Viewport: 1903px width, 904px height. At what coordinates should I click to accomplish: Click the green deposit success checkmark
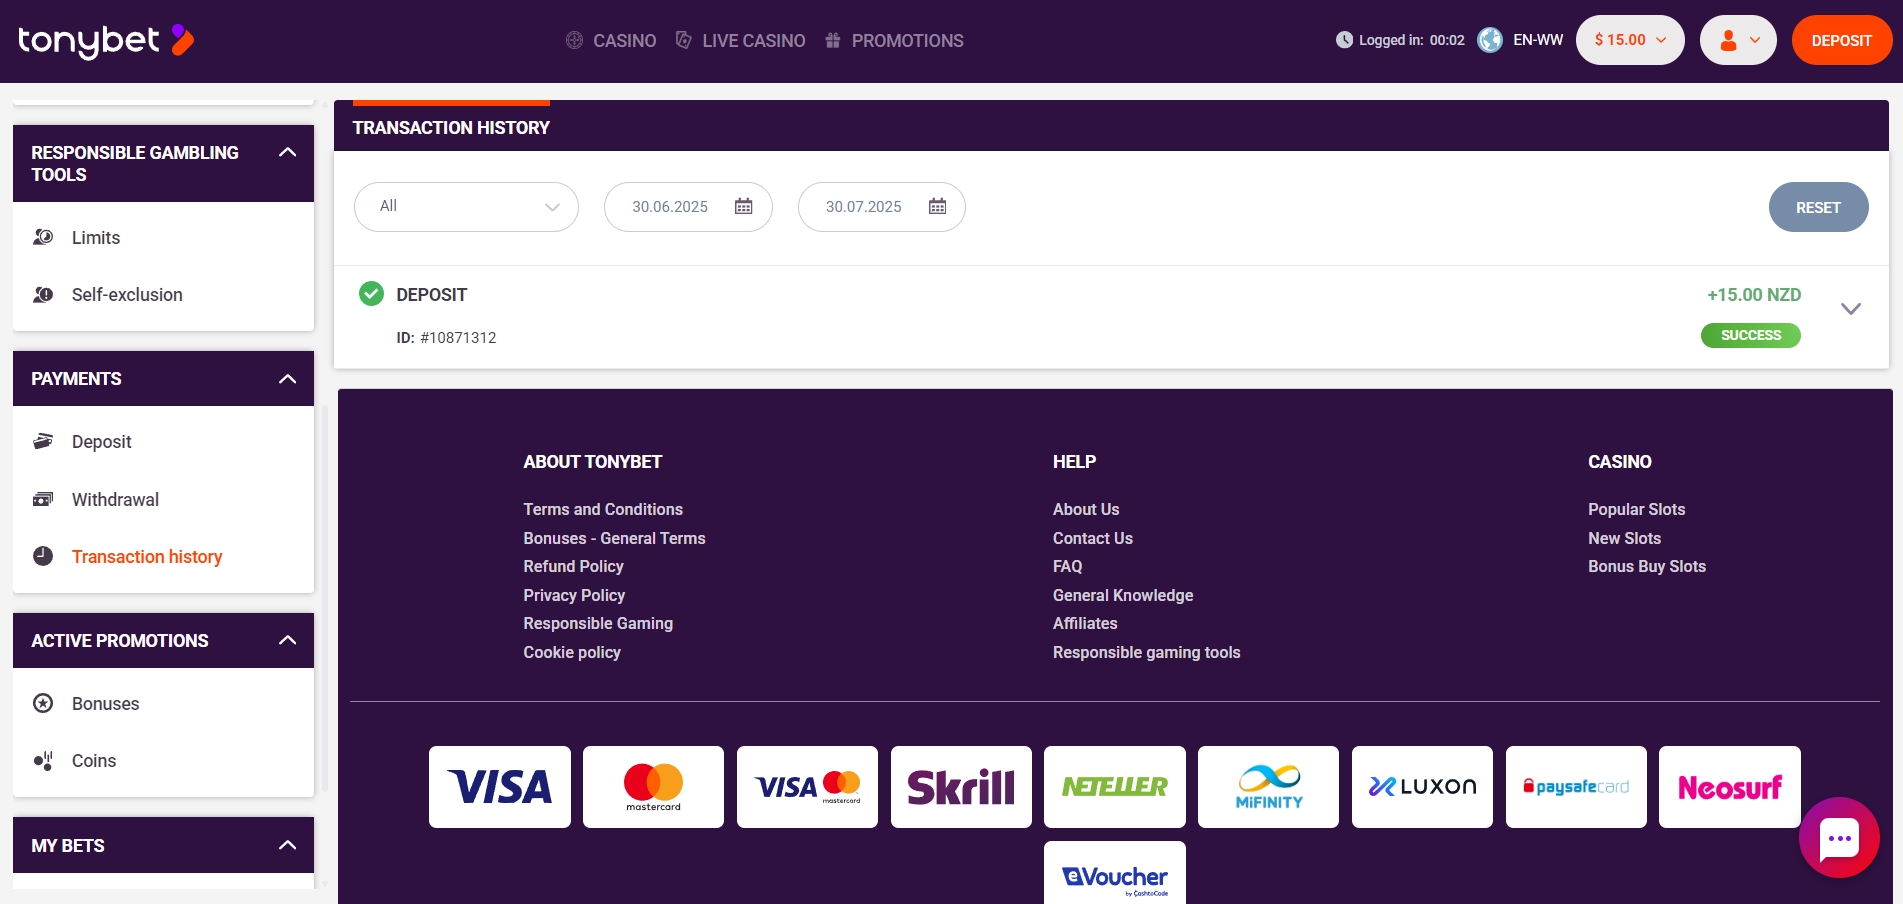(371, 293)
